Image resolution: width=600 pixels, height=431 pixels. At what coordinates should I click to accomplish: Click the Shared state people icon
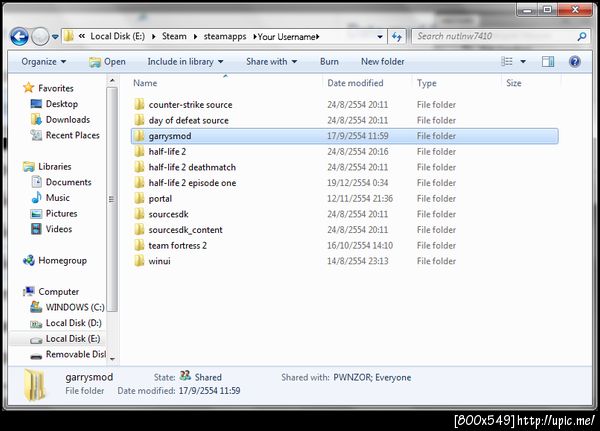pos(185,375)
